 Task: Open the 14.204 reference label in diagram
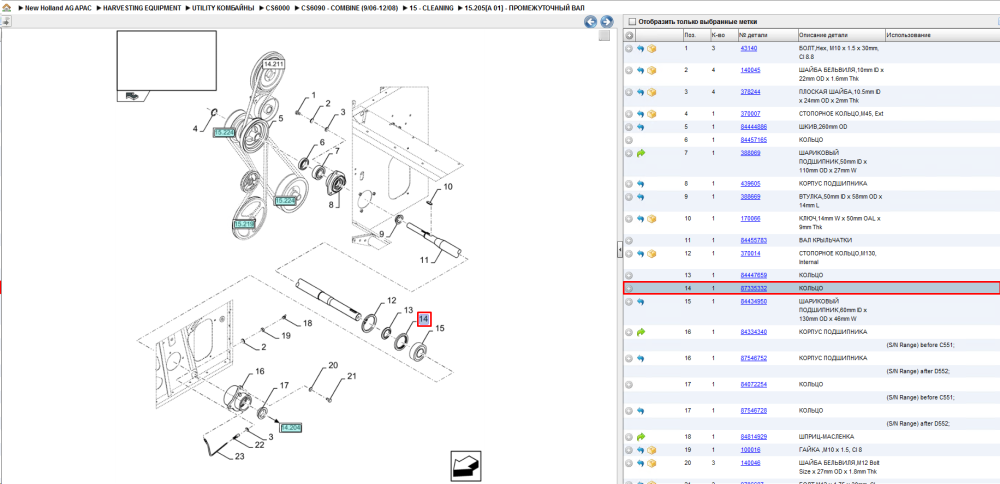(x=291, y=427)
